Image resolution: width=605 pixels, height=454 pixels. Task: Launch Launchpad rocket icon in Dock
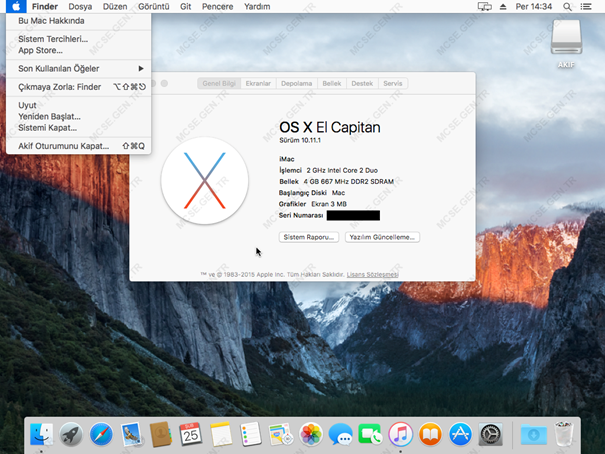pyautogui.click(x=71, y=434)
